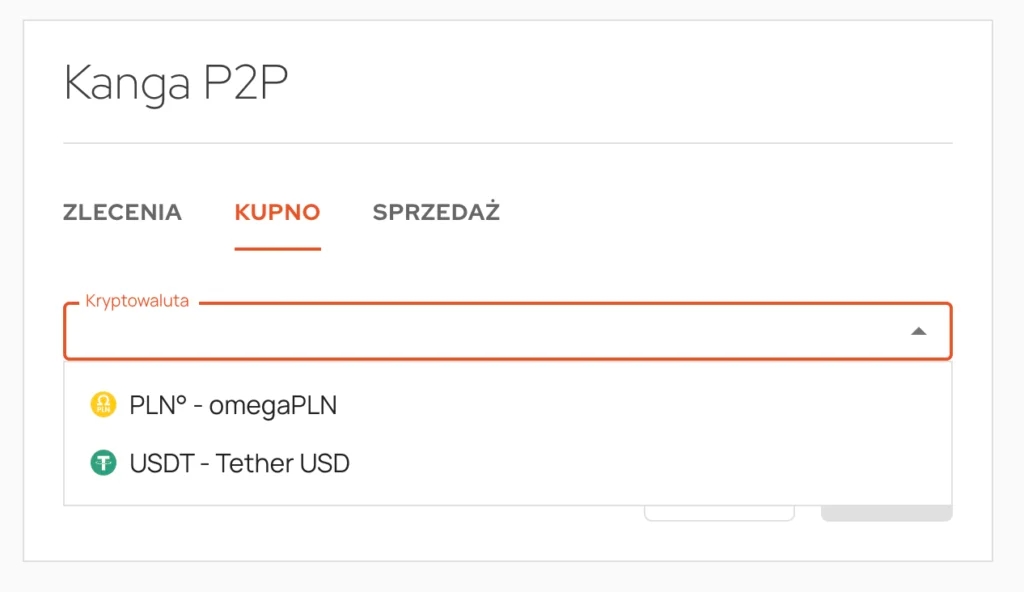The width and height of the screenshot is (1024, 592).
Task: Click the omega symbol in the yellow coin
Action: point(103,401)
